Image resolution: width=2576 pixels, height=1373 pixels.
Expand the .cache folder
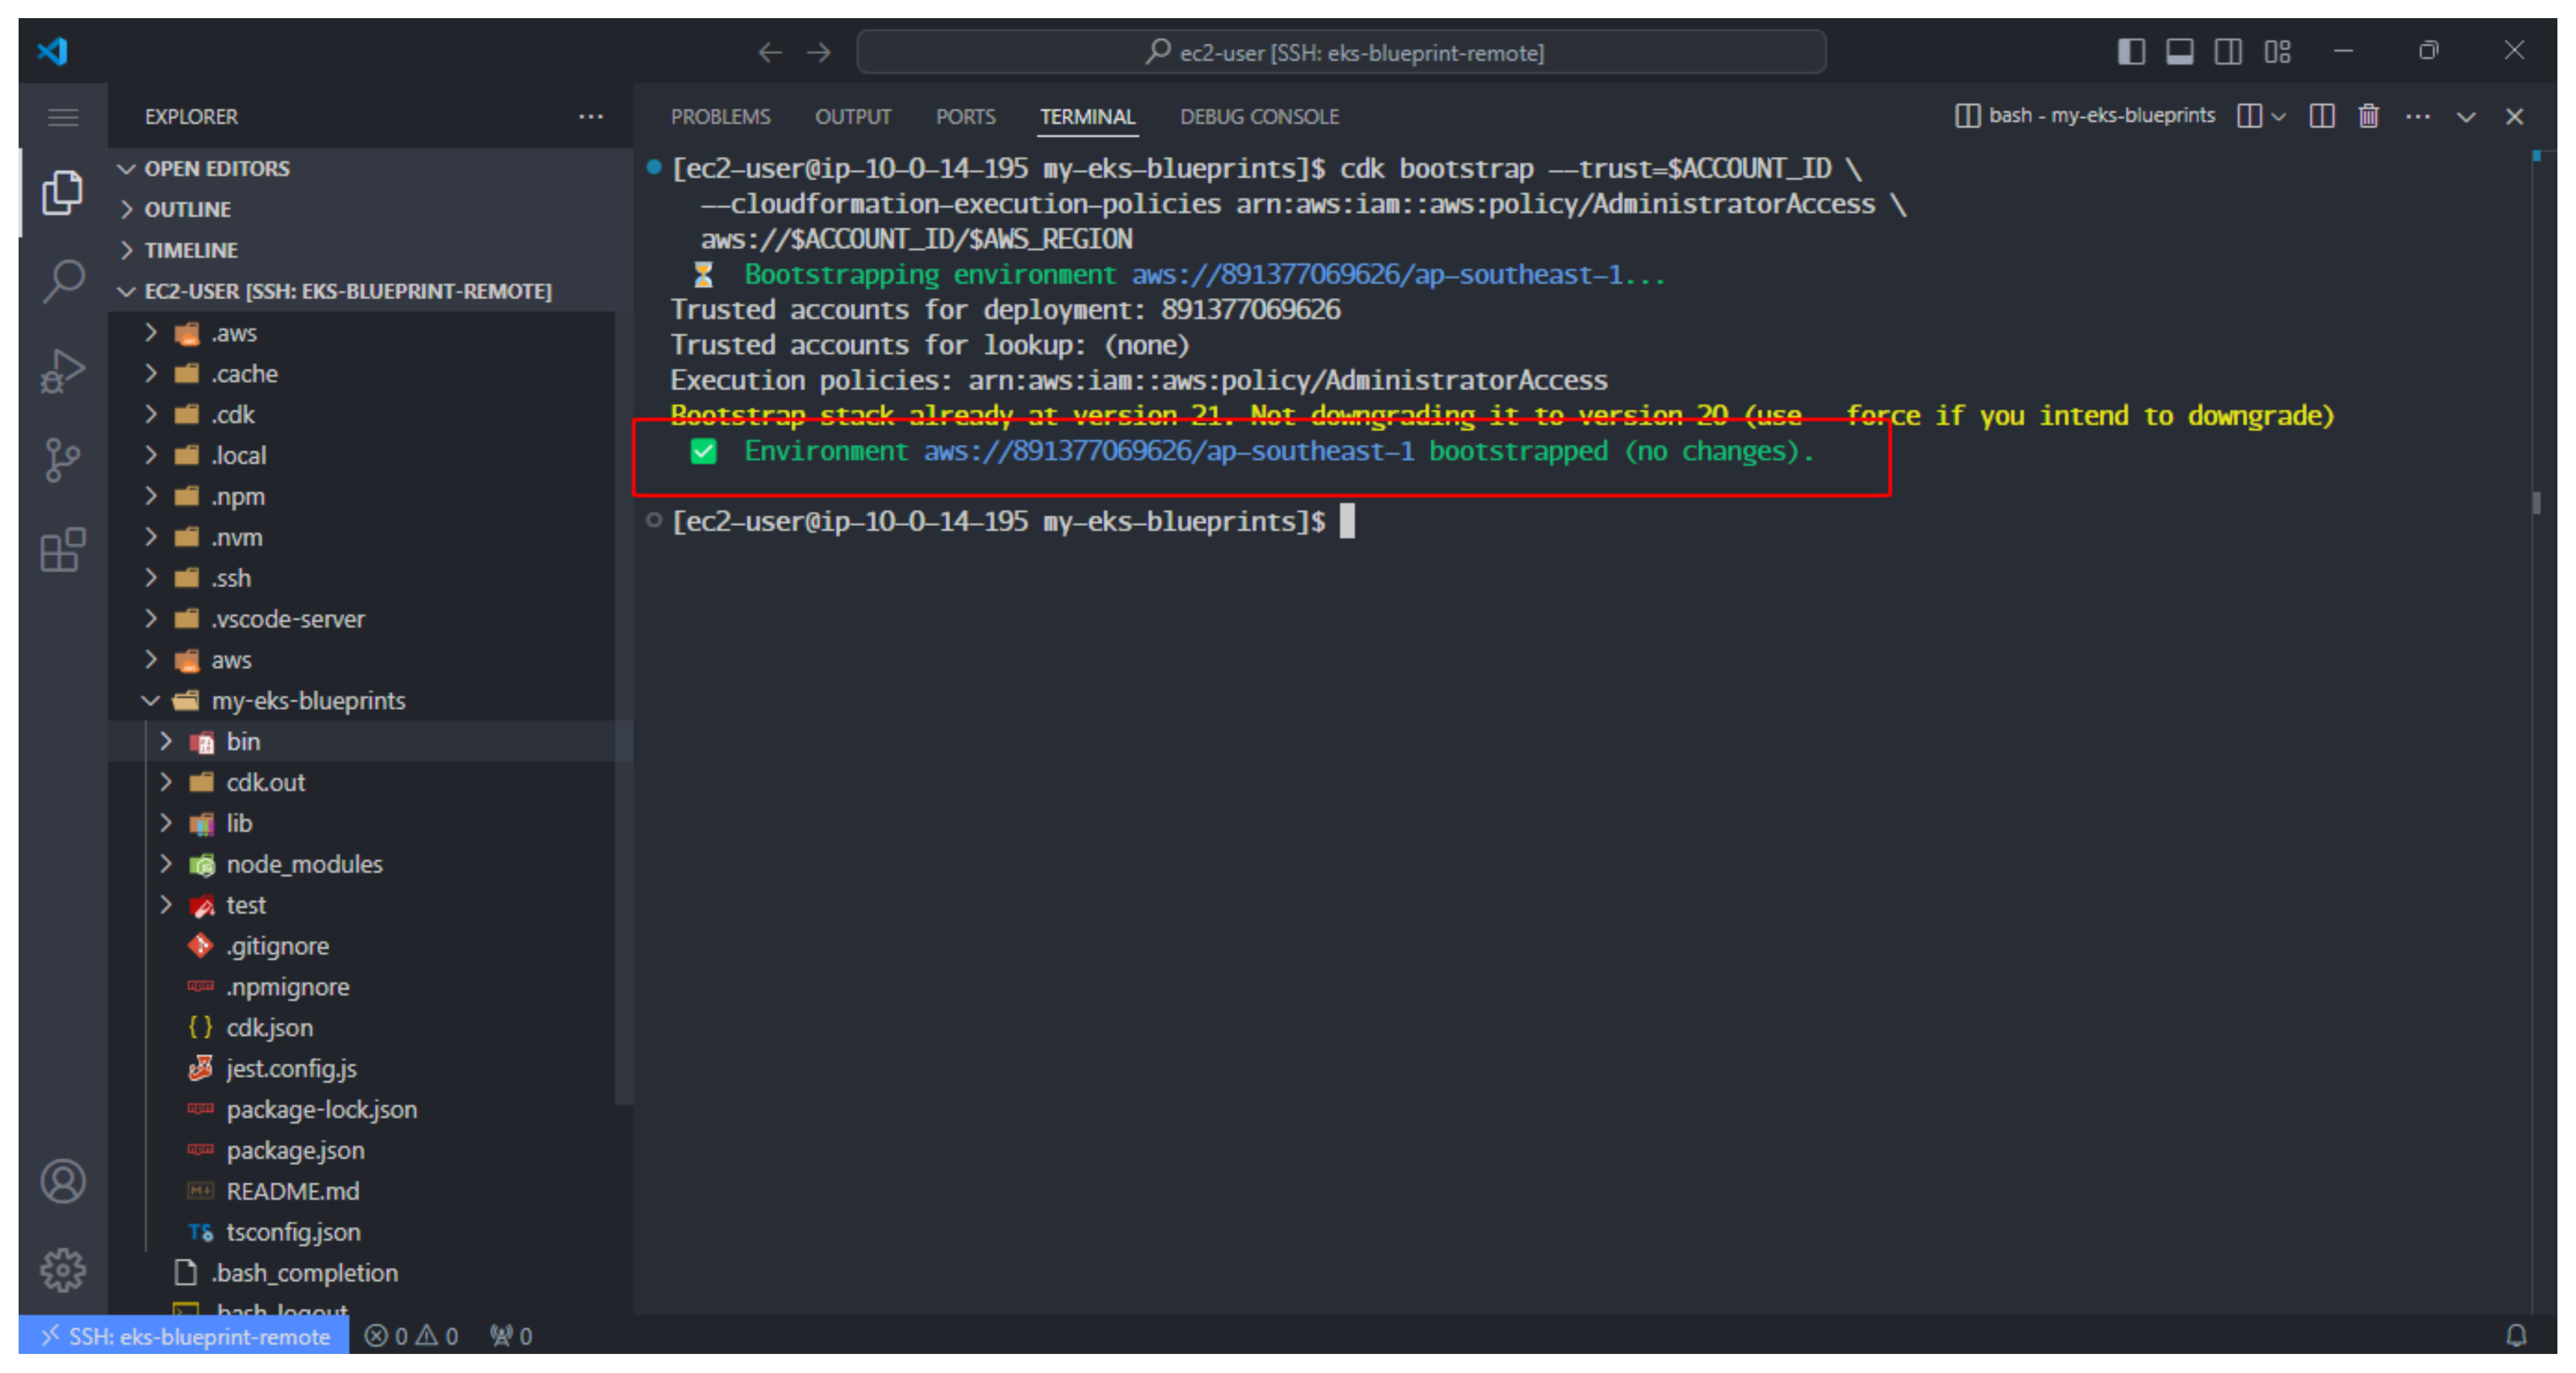tap(362, 374)
